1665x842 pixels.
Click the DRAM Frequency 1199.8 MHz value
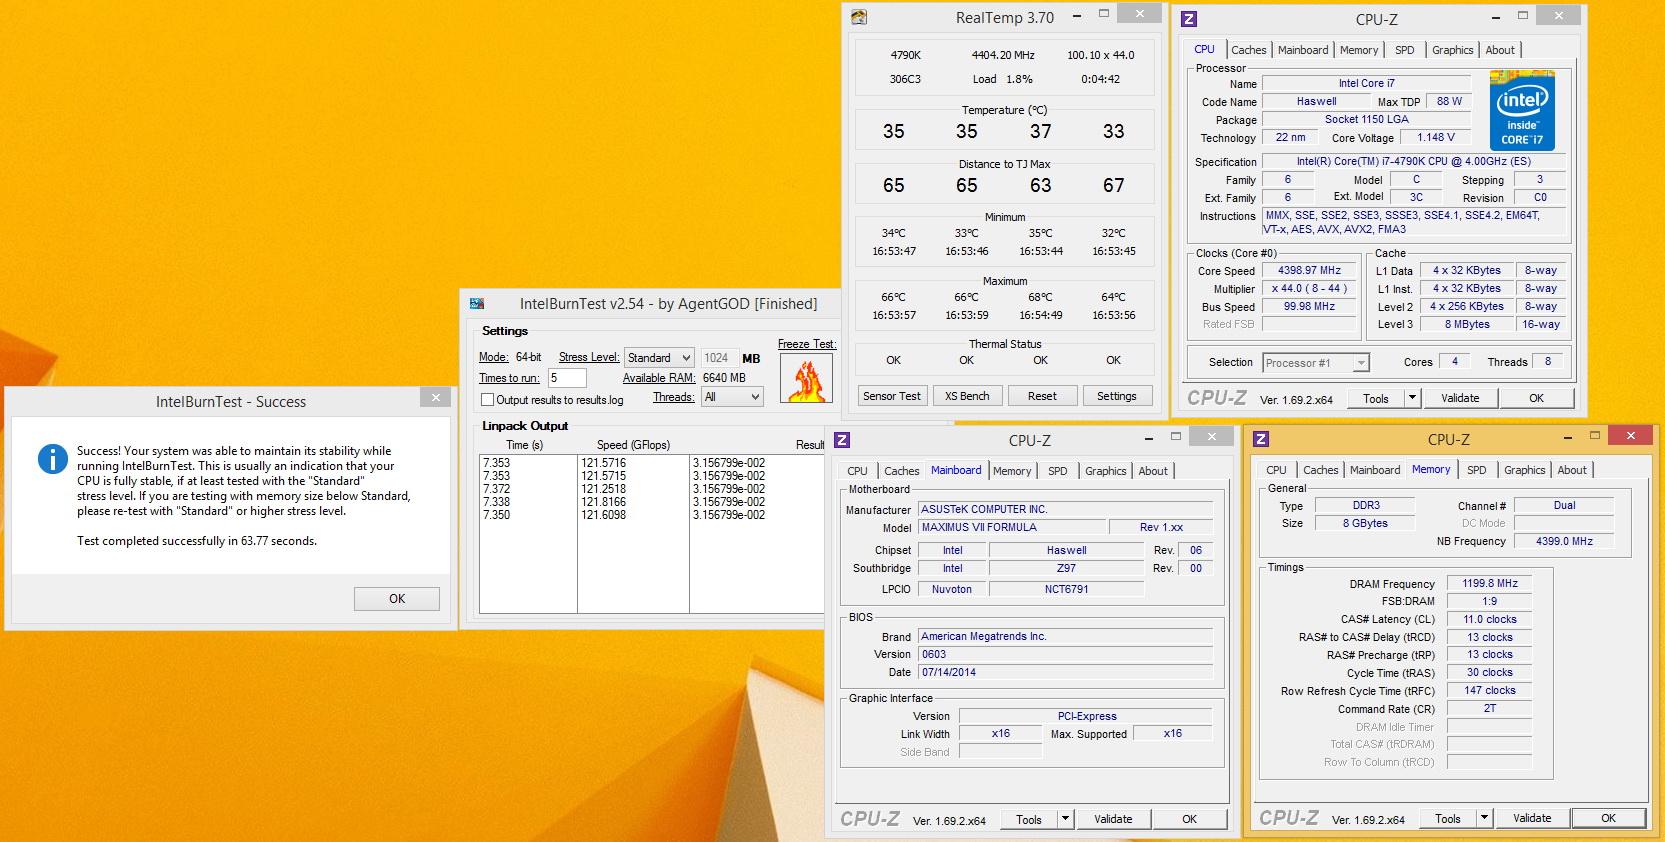tap(1489, 583)
